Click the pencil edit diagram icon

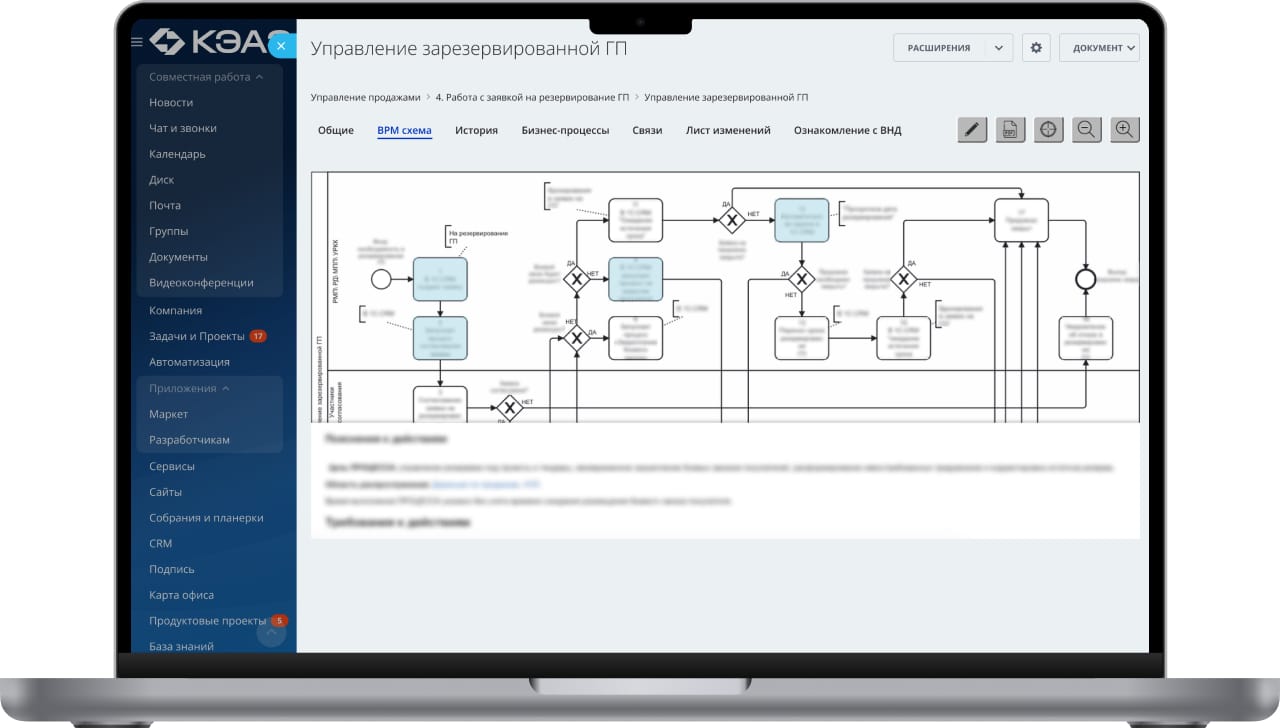[x=972, y=130]
